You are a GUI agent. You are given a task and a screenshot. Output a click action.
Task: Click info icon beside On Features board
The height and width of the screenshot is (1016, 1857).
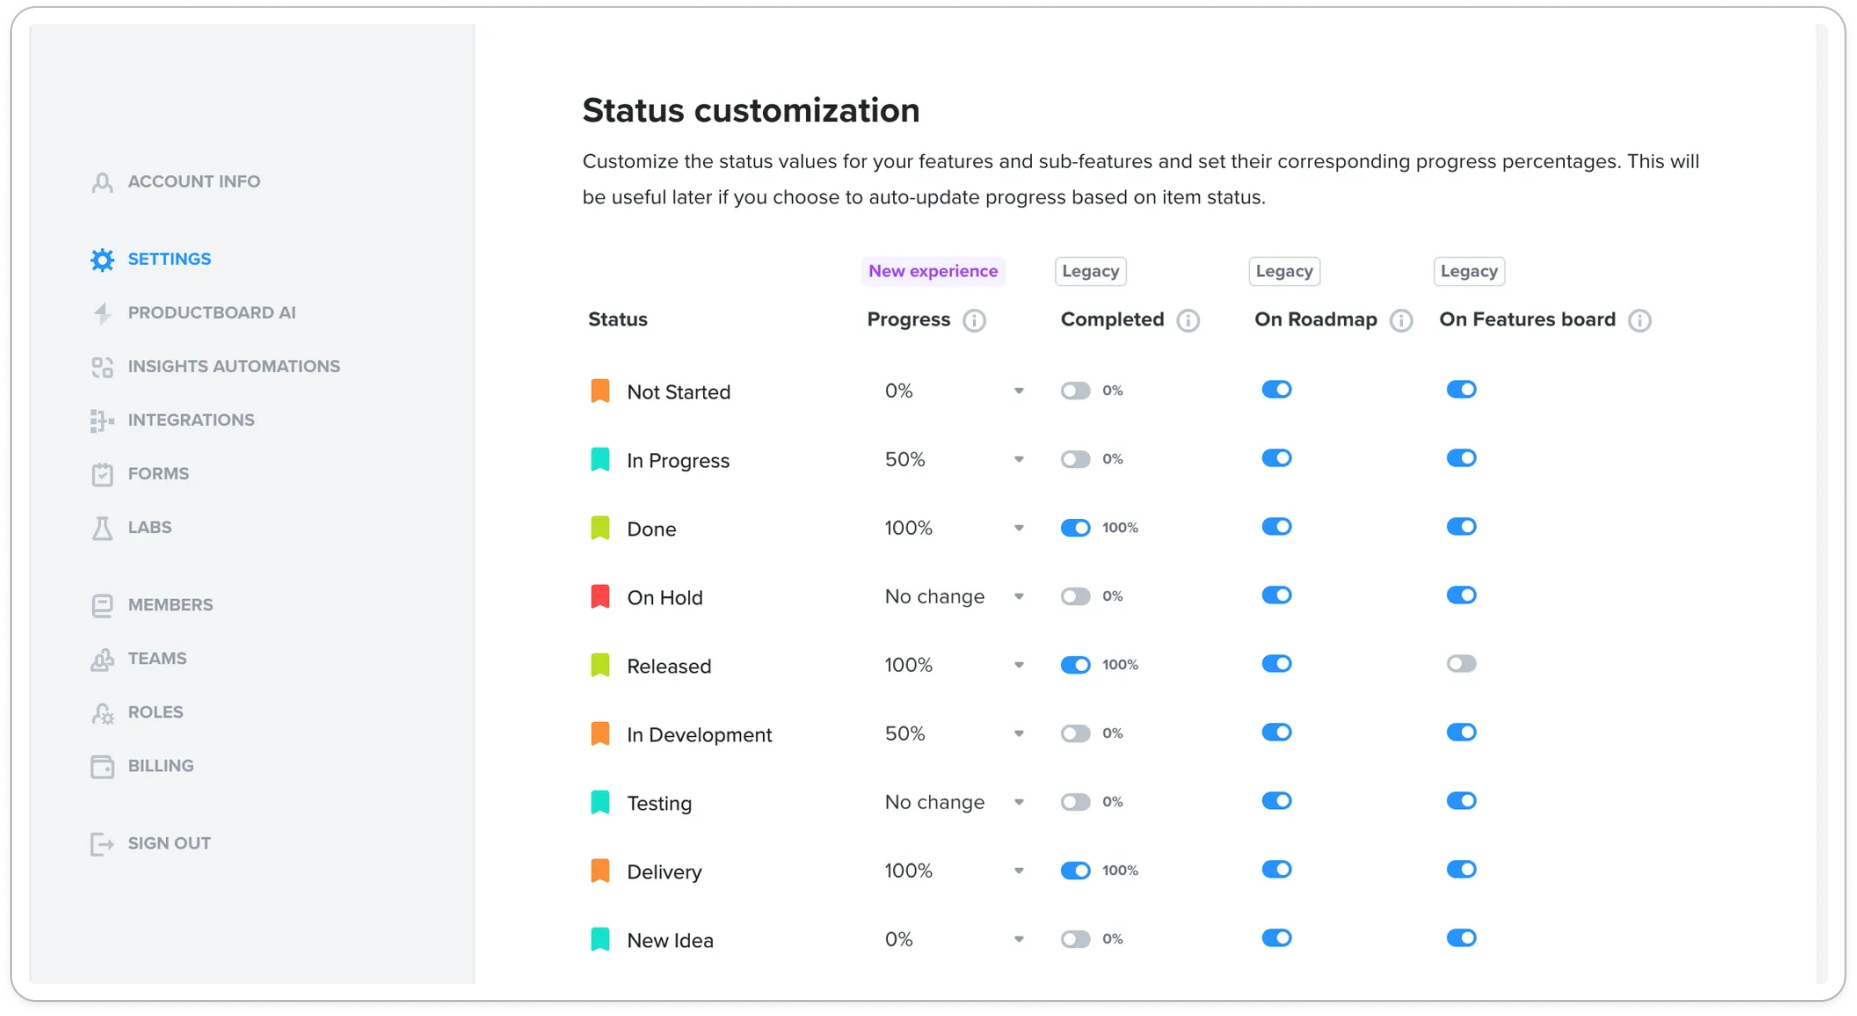(x=1640, y=320)
